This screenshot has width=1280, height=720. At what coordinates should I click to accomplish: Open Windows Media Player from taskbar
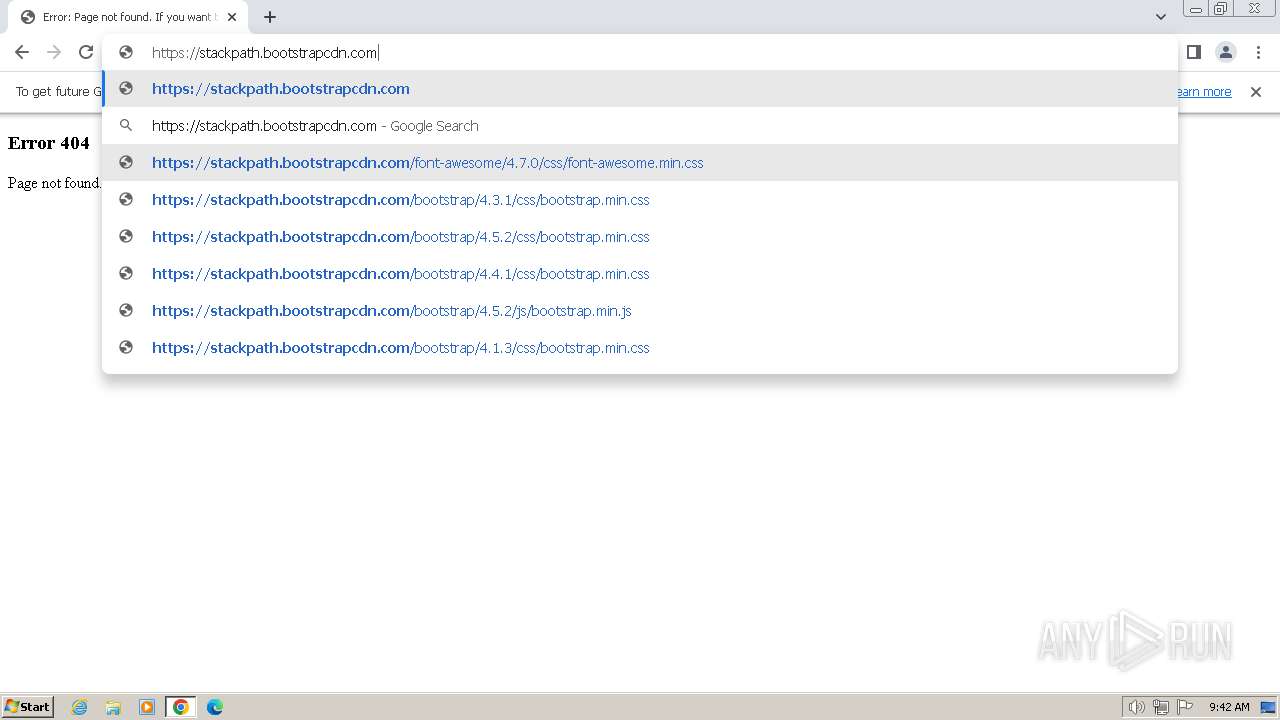(147, 707)
